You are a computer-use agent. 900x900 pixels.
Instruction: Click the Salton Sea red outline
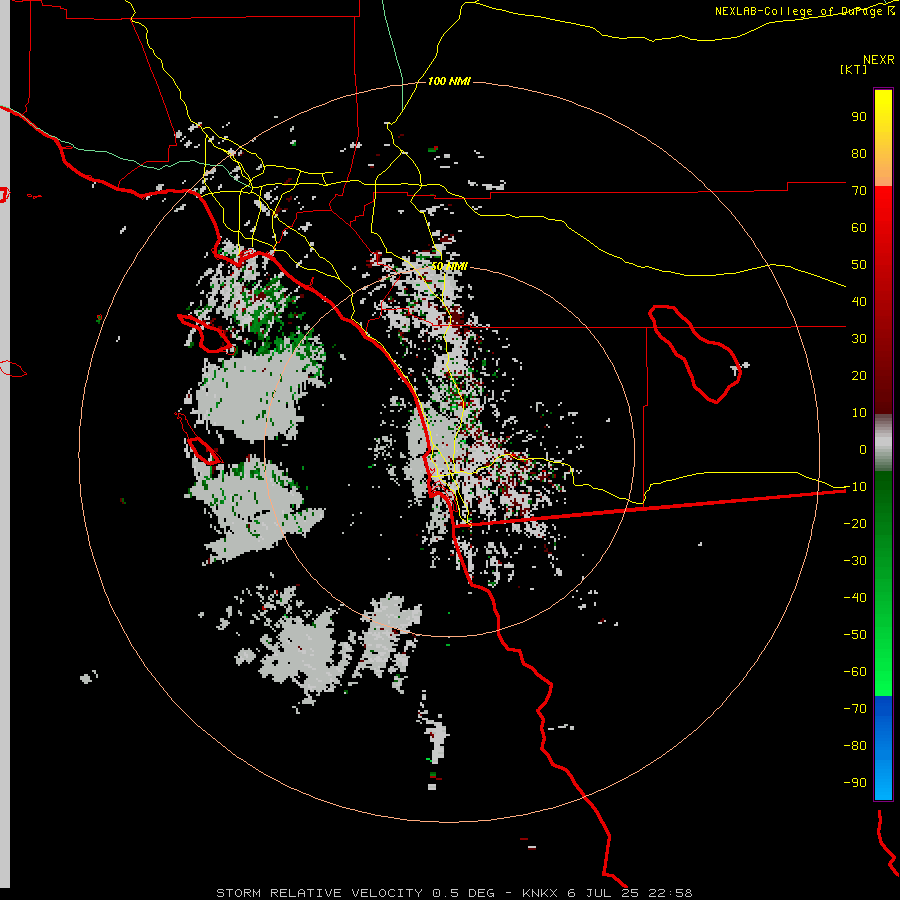(696, 353)
